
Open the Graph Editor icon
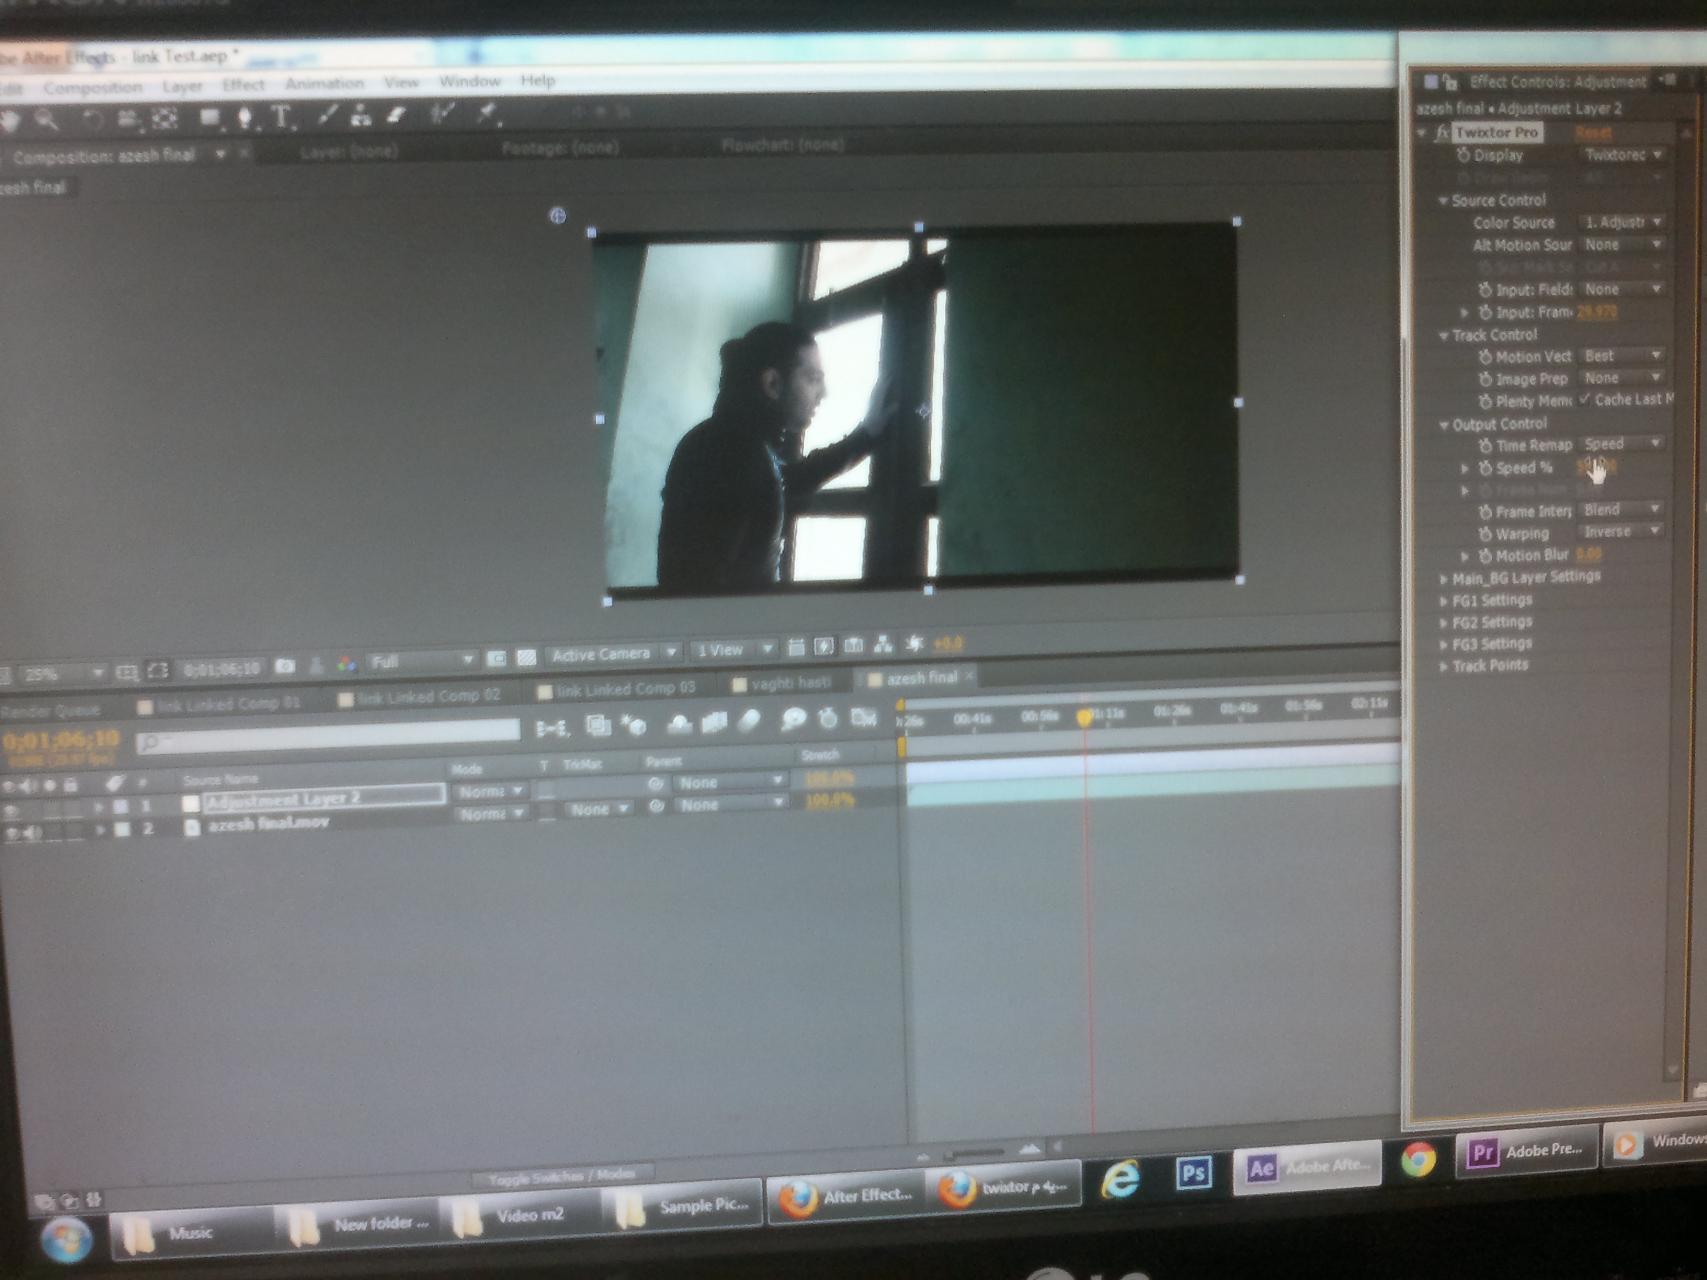(862, 718)
